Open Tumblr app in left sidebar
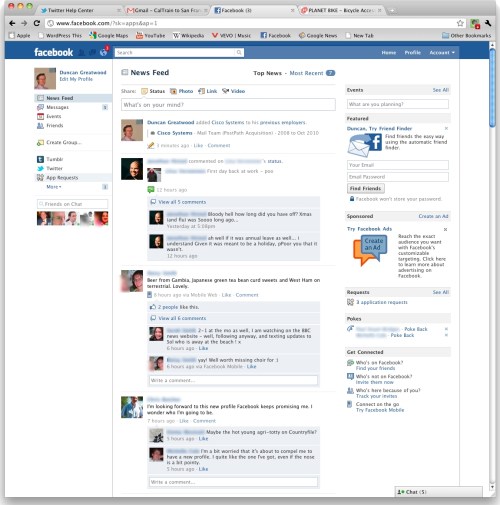 point(50,159)
